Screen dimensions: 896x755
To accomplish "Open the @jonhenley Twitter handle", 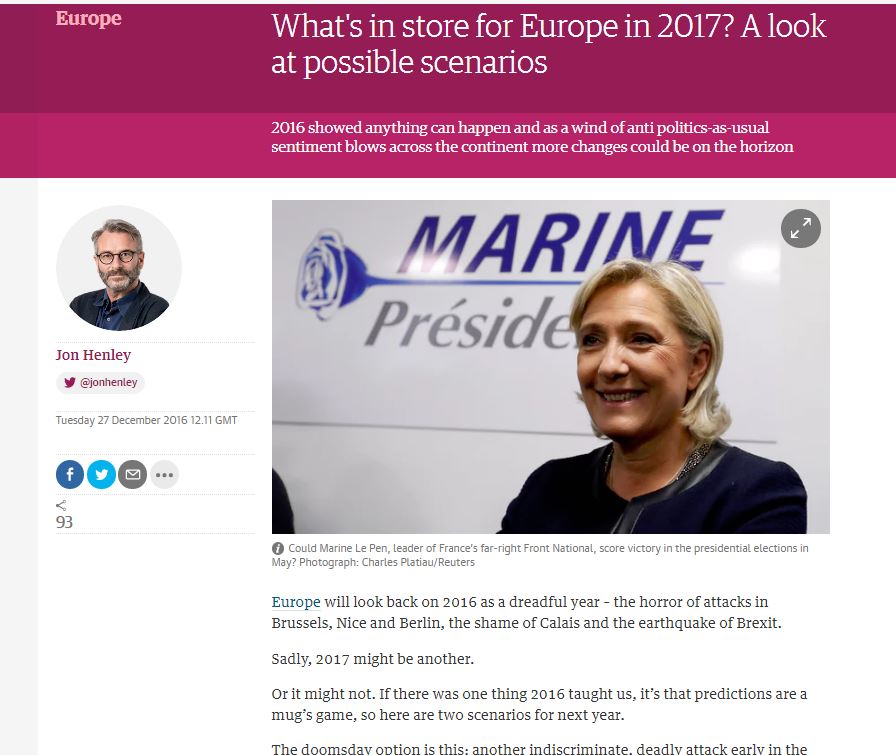I will [x=108, y=382].
